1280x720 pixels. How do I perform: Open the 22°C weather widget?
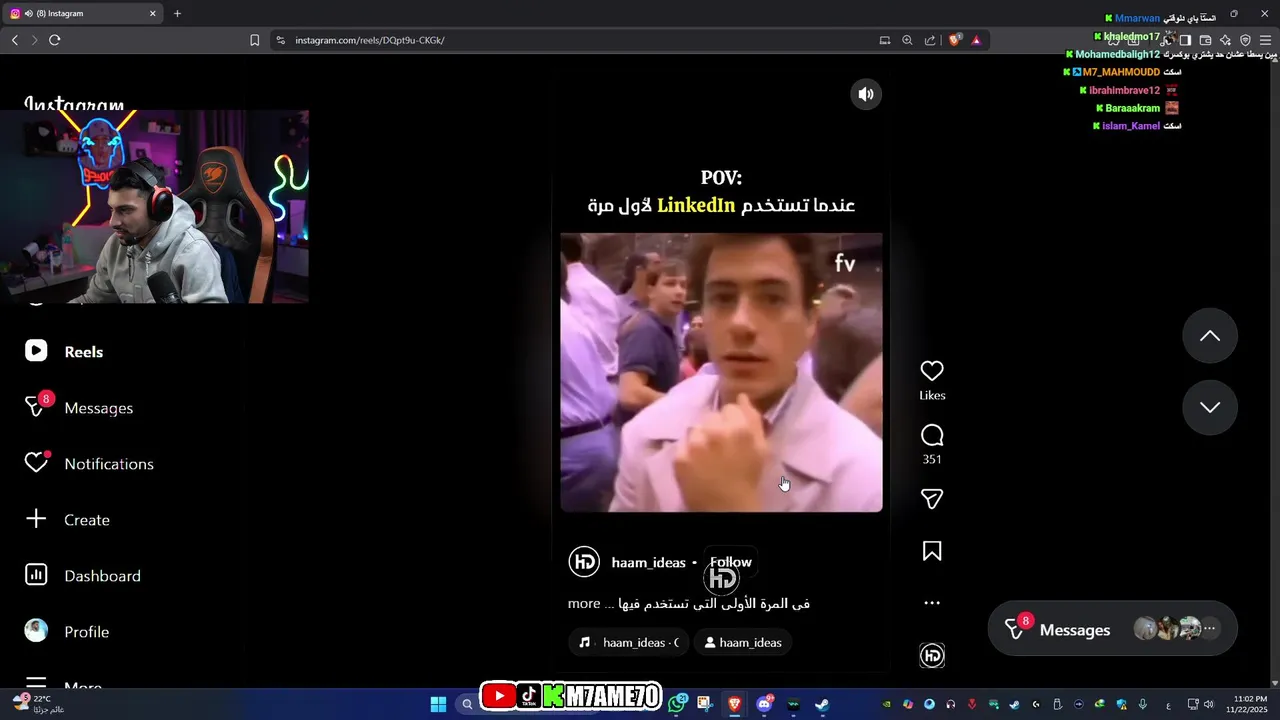40,703
